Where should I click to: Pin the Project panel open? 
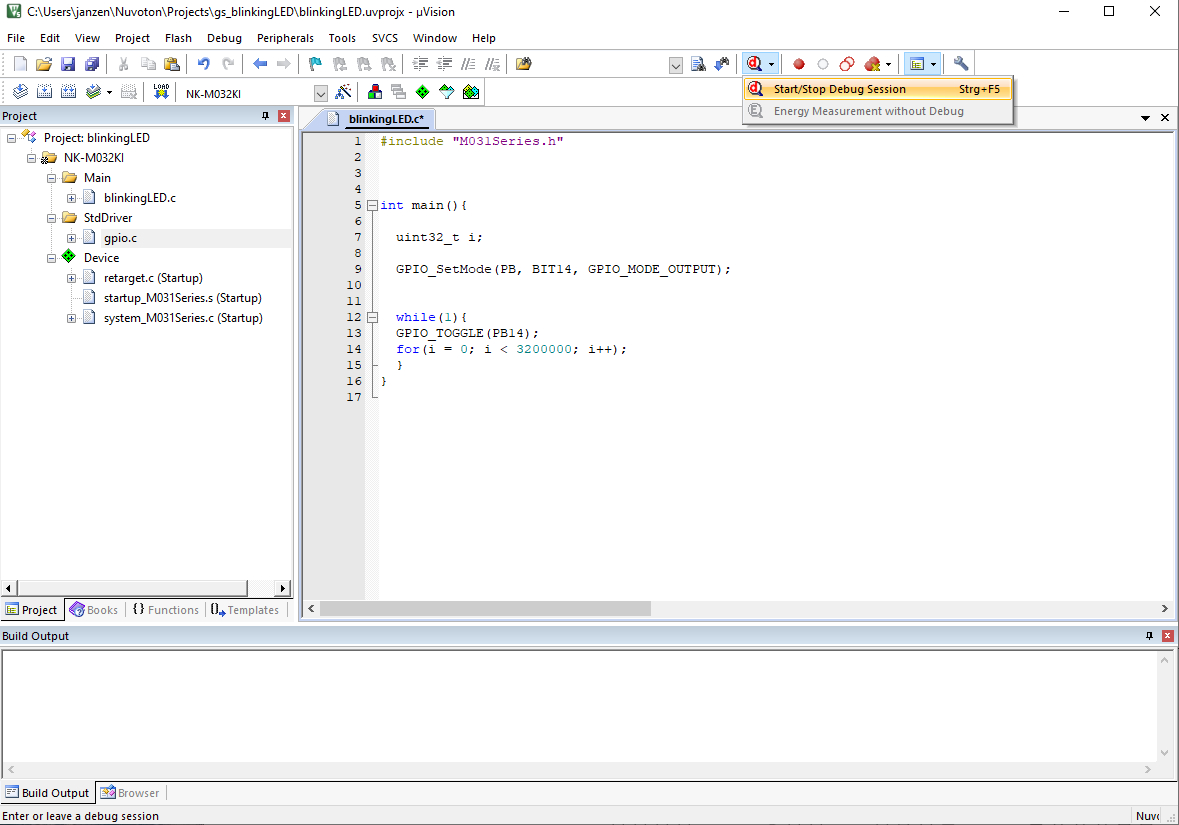point(264,115)
